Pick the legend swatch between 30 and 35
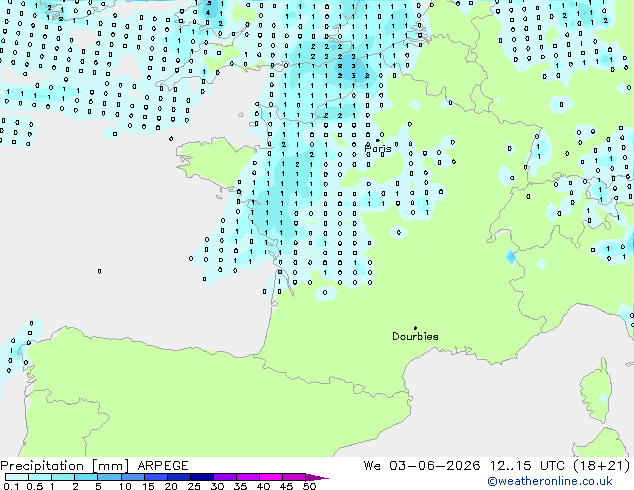The width and height of the screenshot is (634, 490). (x=224, y=477)
